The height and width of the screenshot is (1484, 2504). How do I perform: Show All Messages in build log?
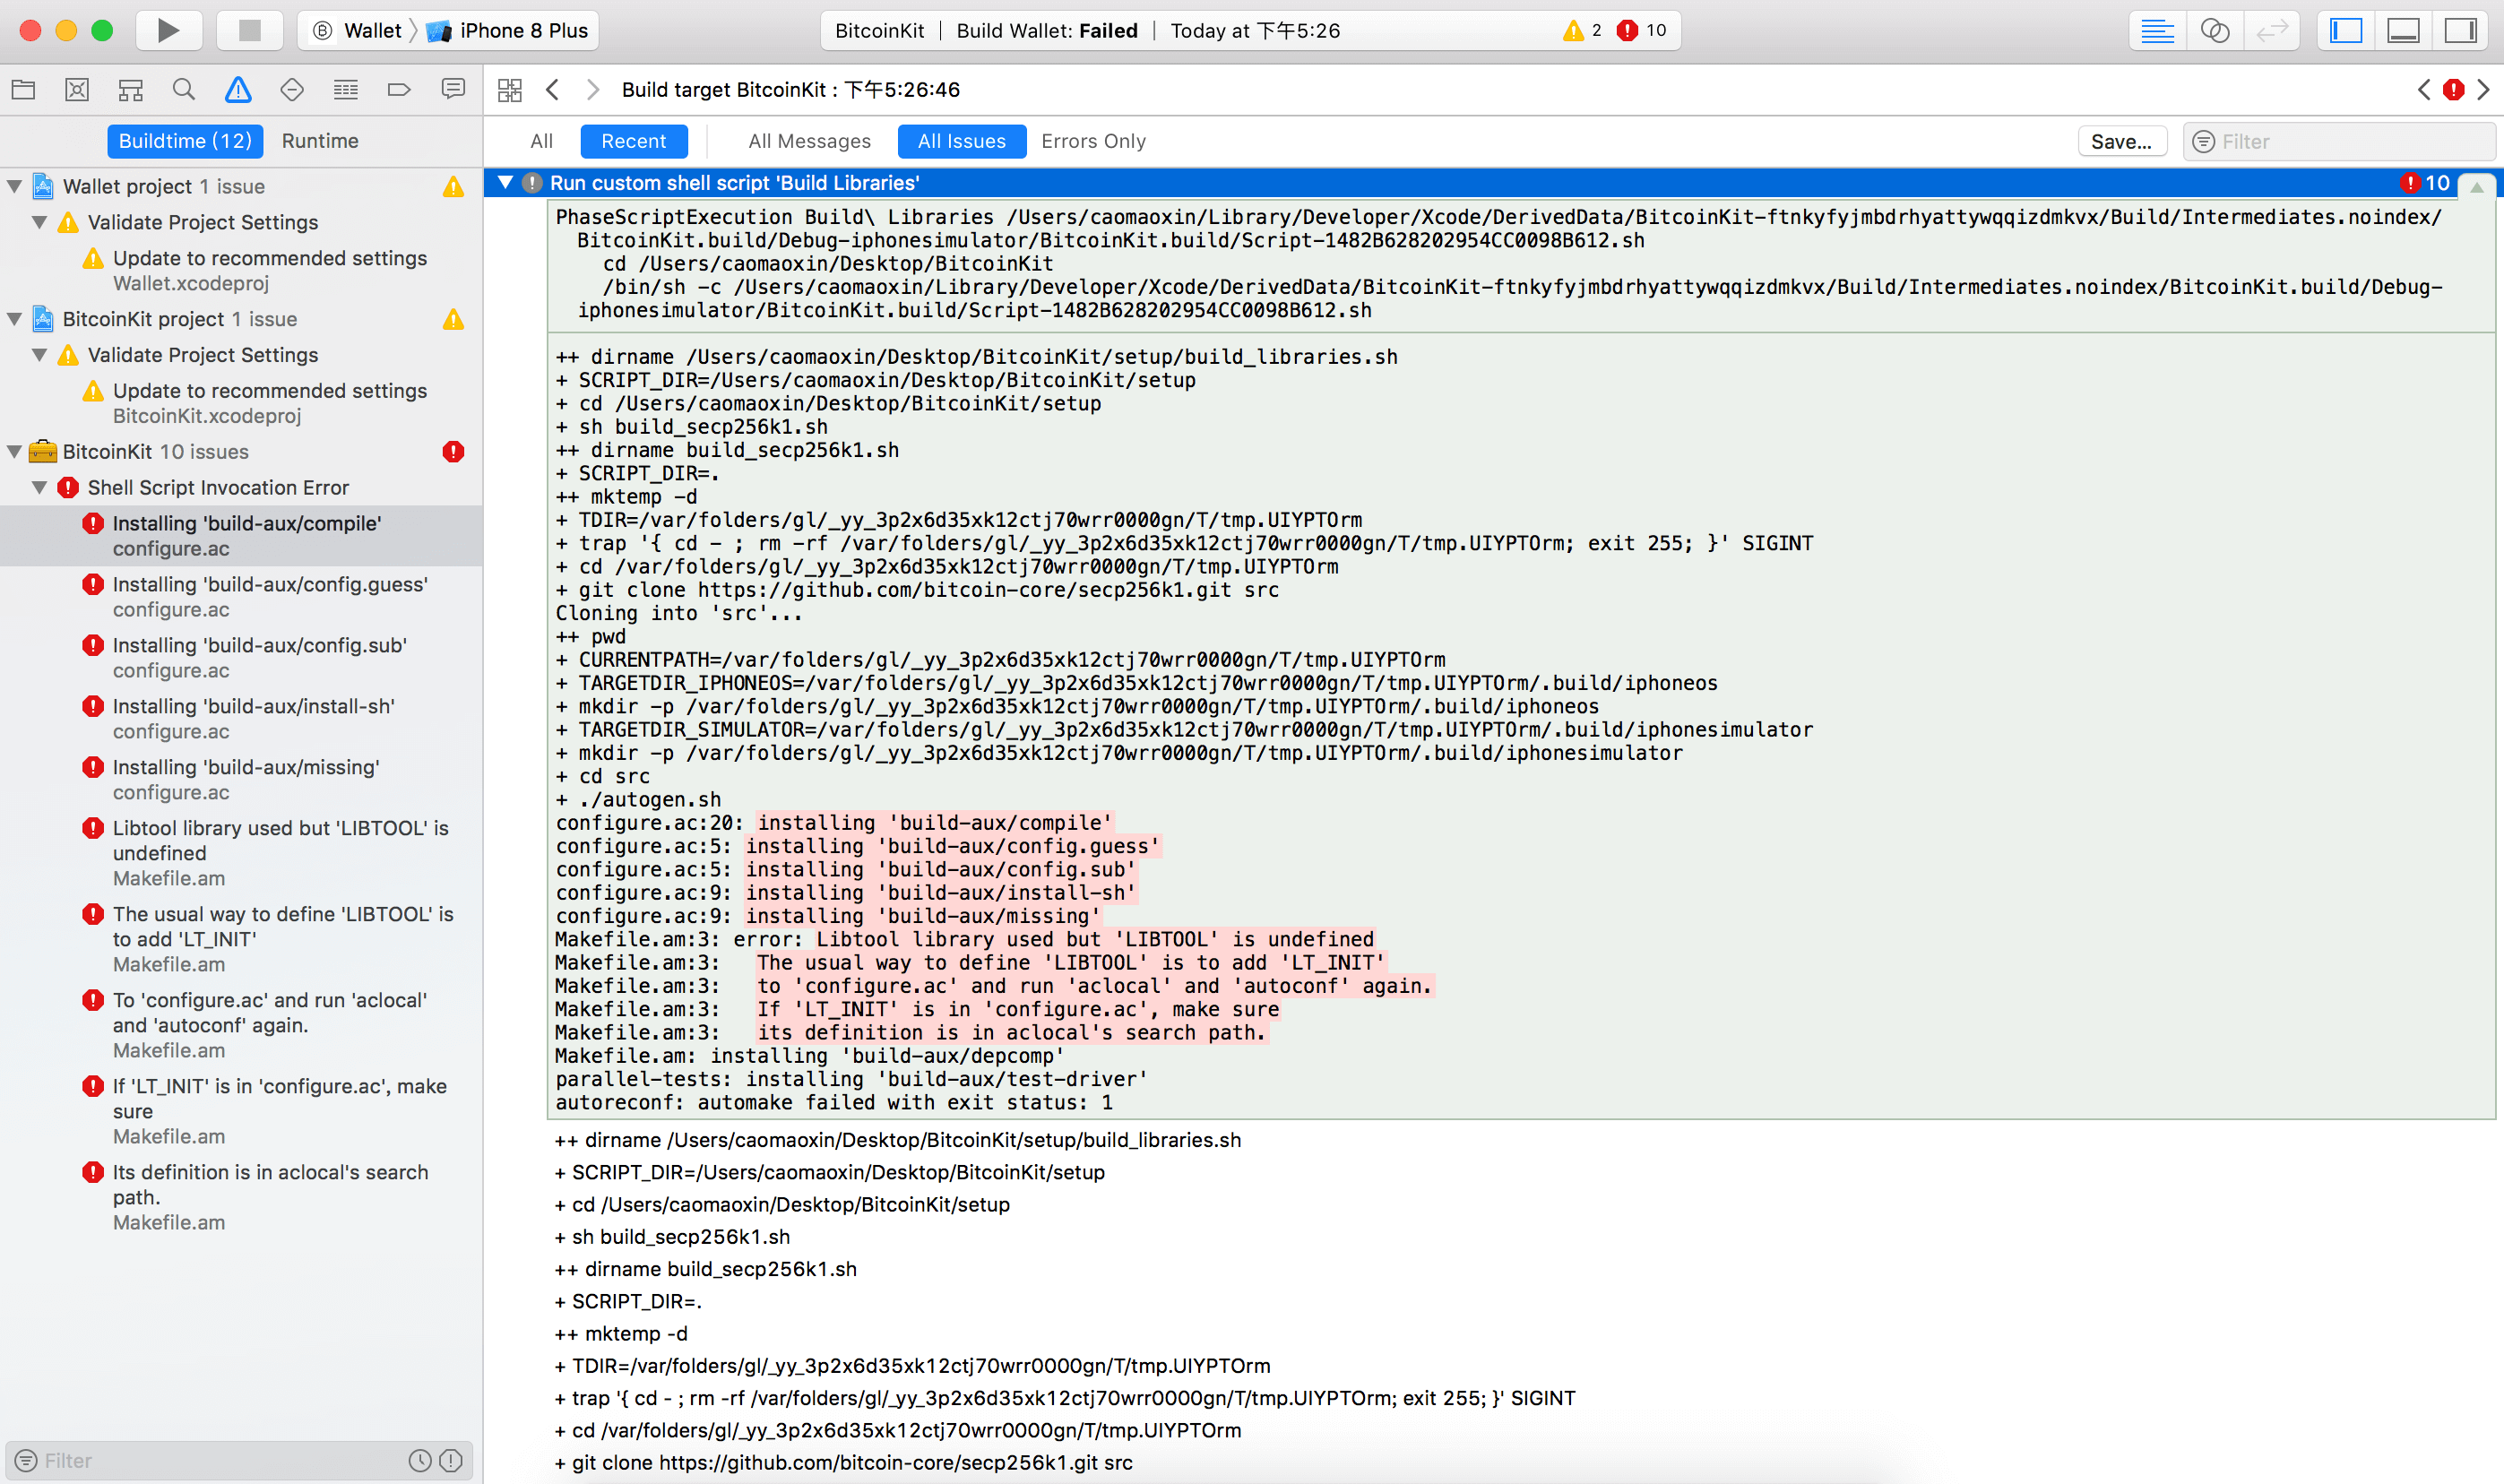(809, 141)
